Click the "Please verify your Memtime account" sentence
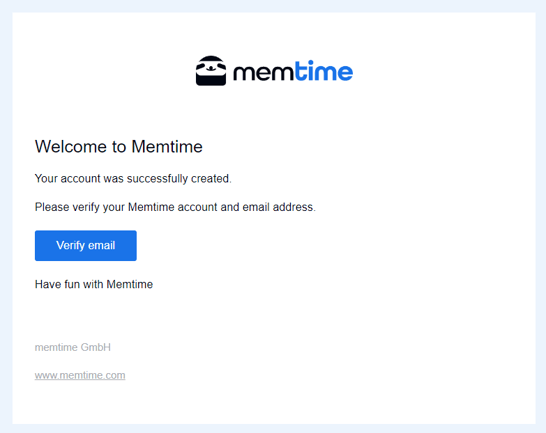The height and width of the screenshot is (433, 546). 175,207
